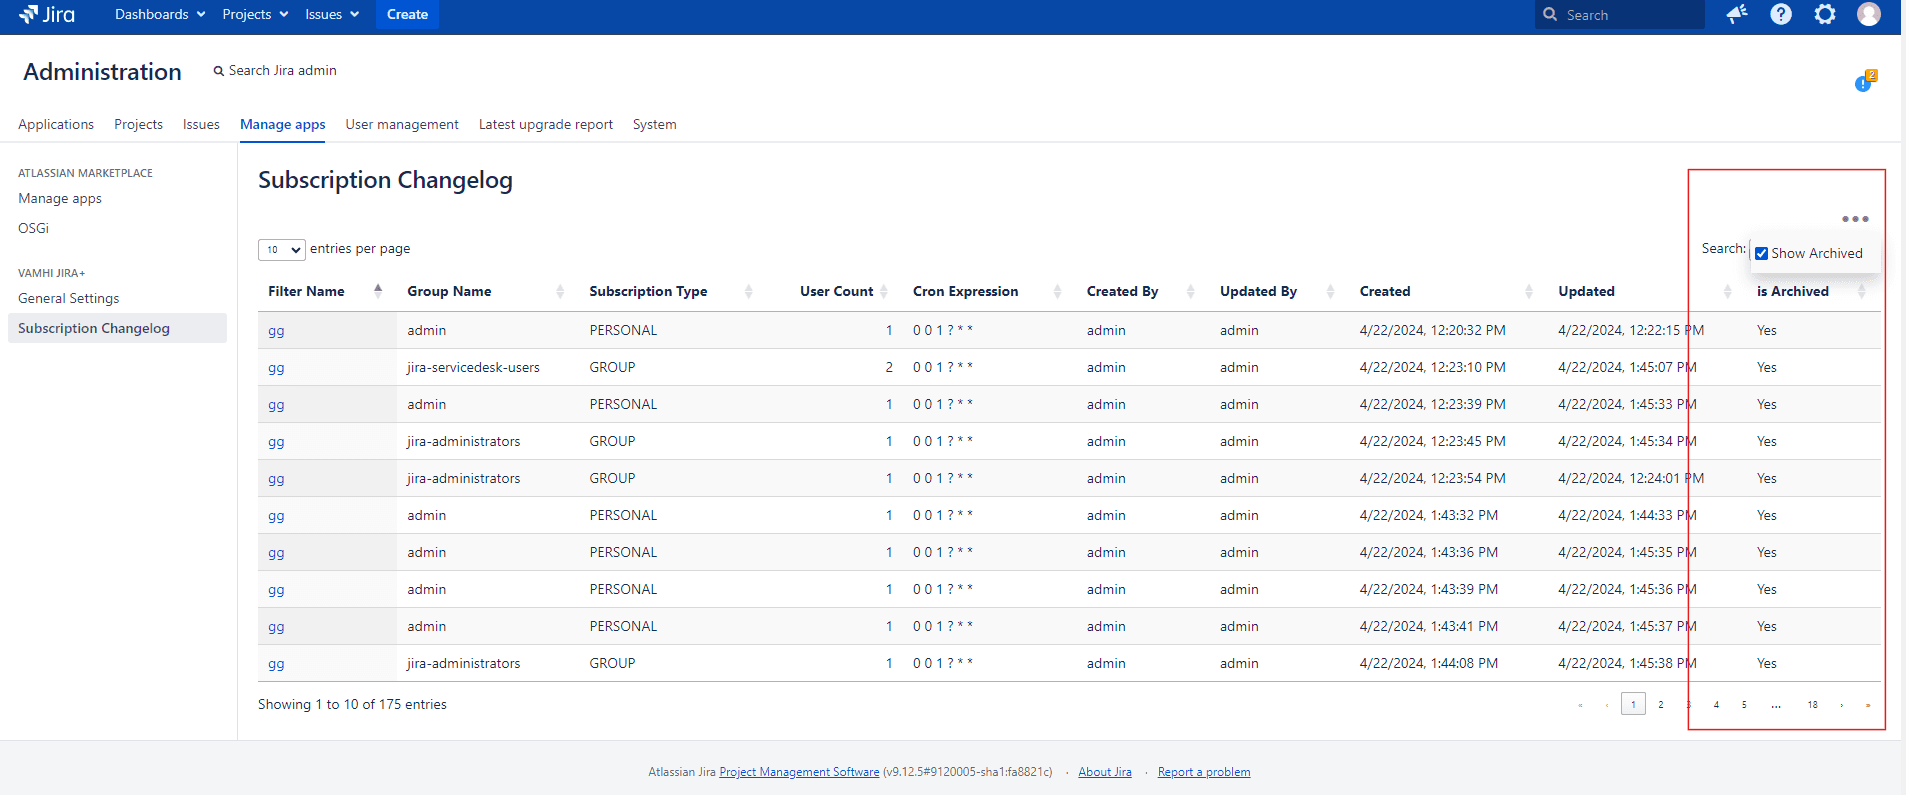Open the System admin tab
This screenshot has width=1906, height=795.
(x=654, y=125)
